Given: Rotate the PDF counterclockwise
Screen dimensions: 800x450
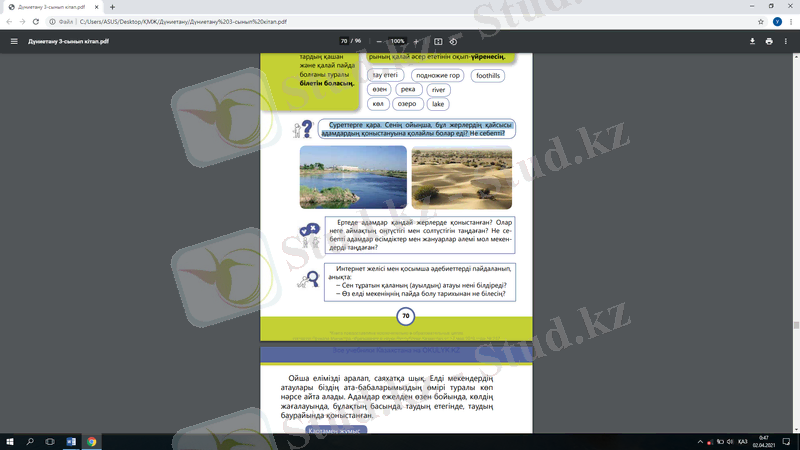Looking at the screenshot, I should pyautogui.click(x=454, y=41).
